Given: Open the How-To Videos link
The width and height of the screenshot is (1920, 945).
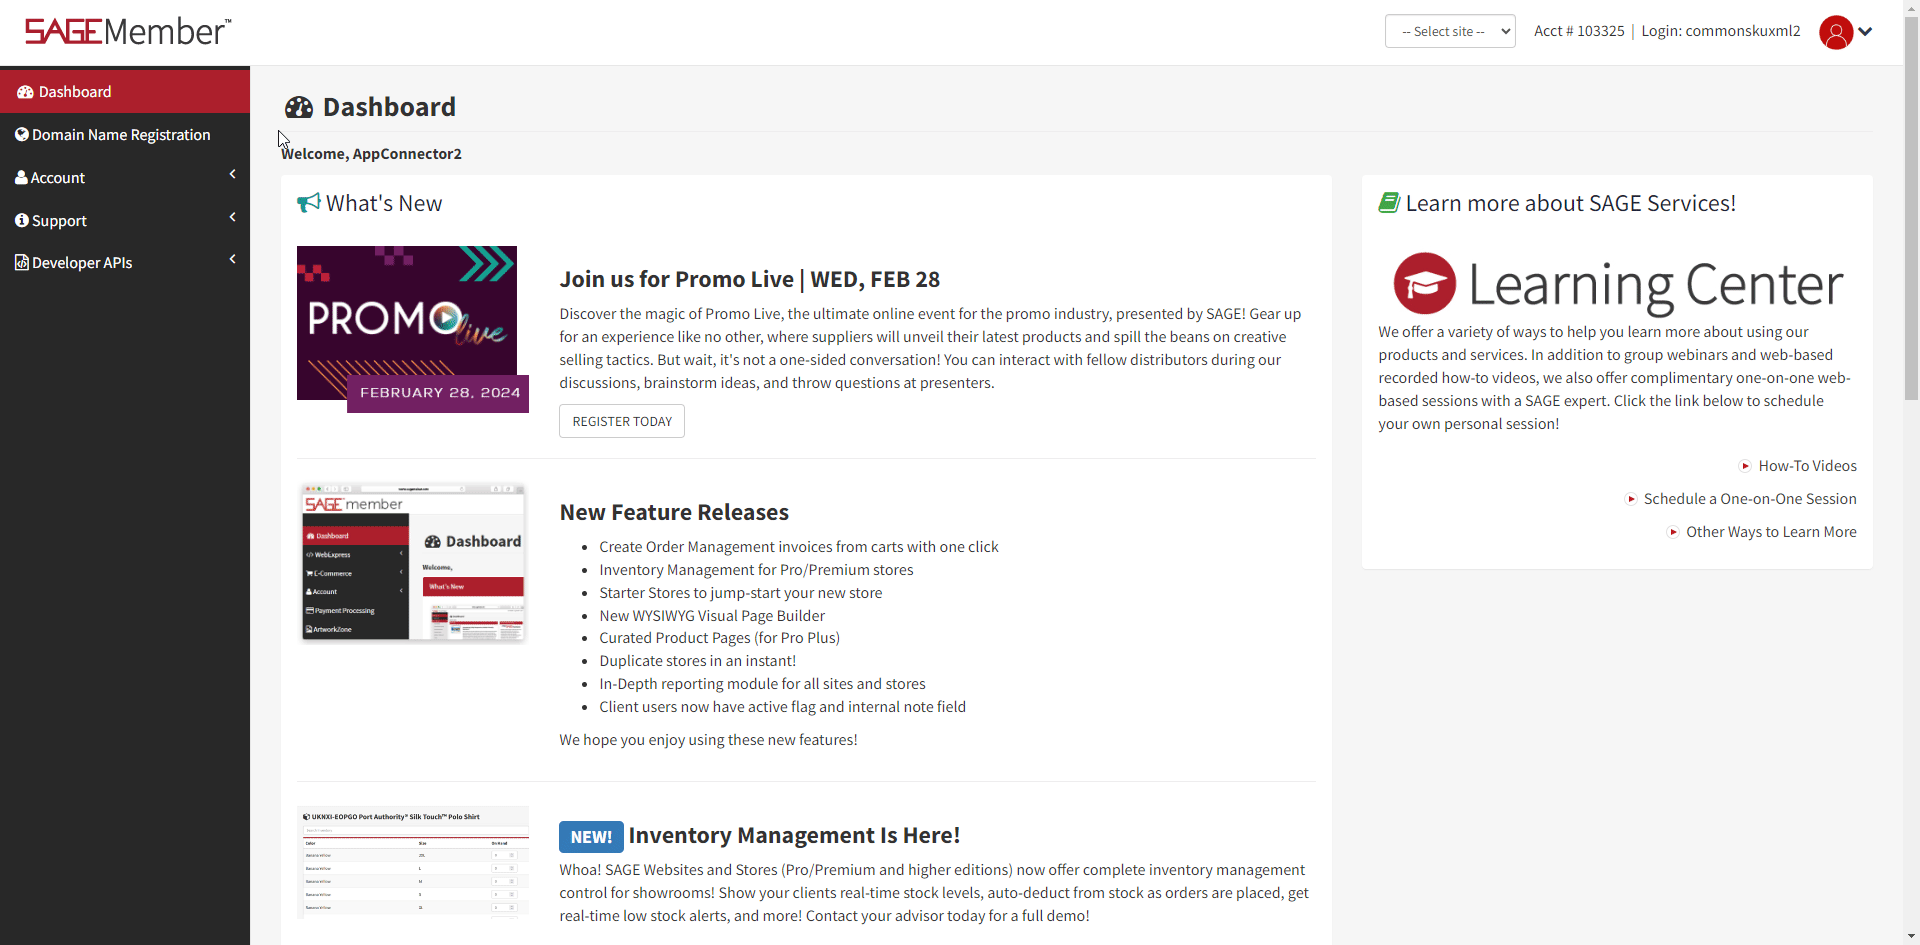Looking at the screenshot, I should pos(1807,465).
